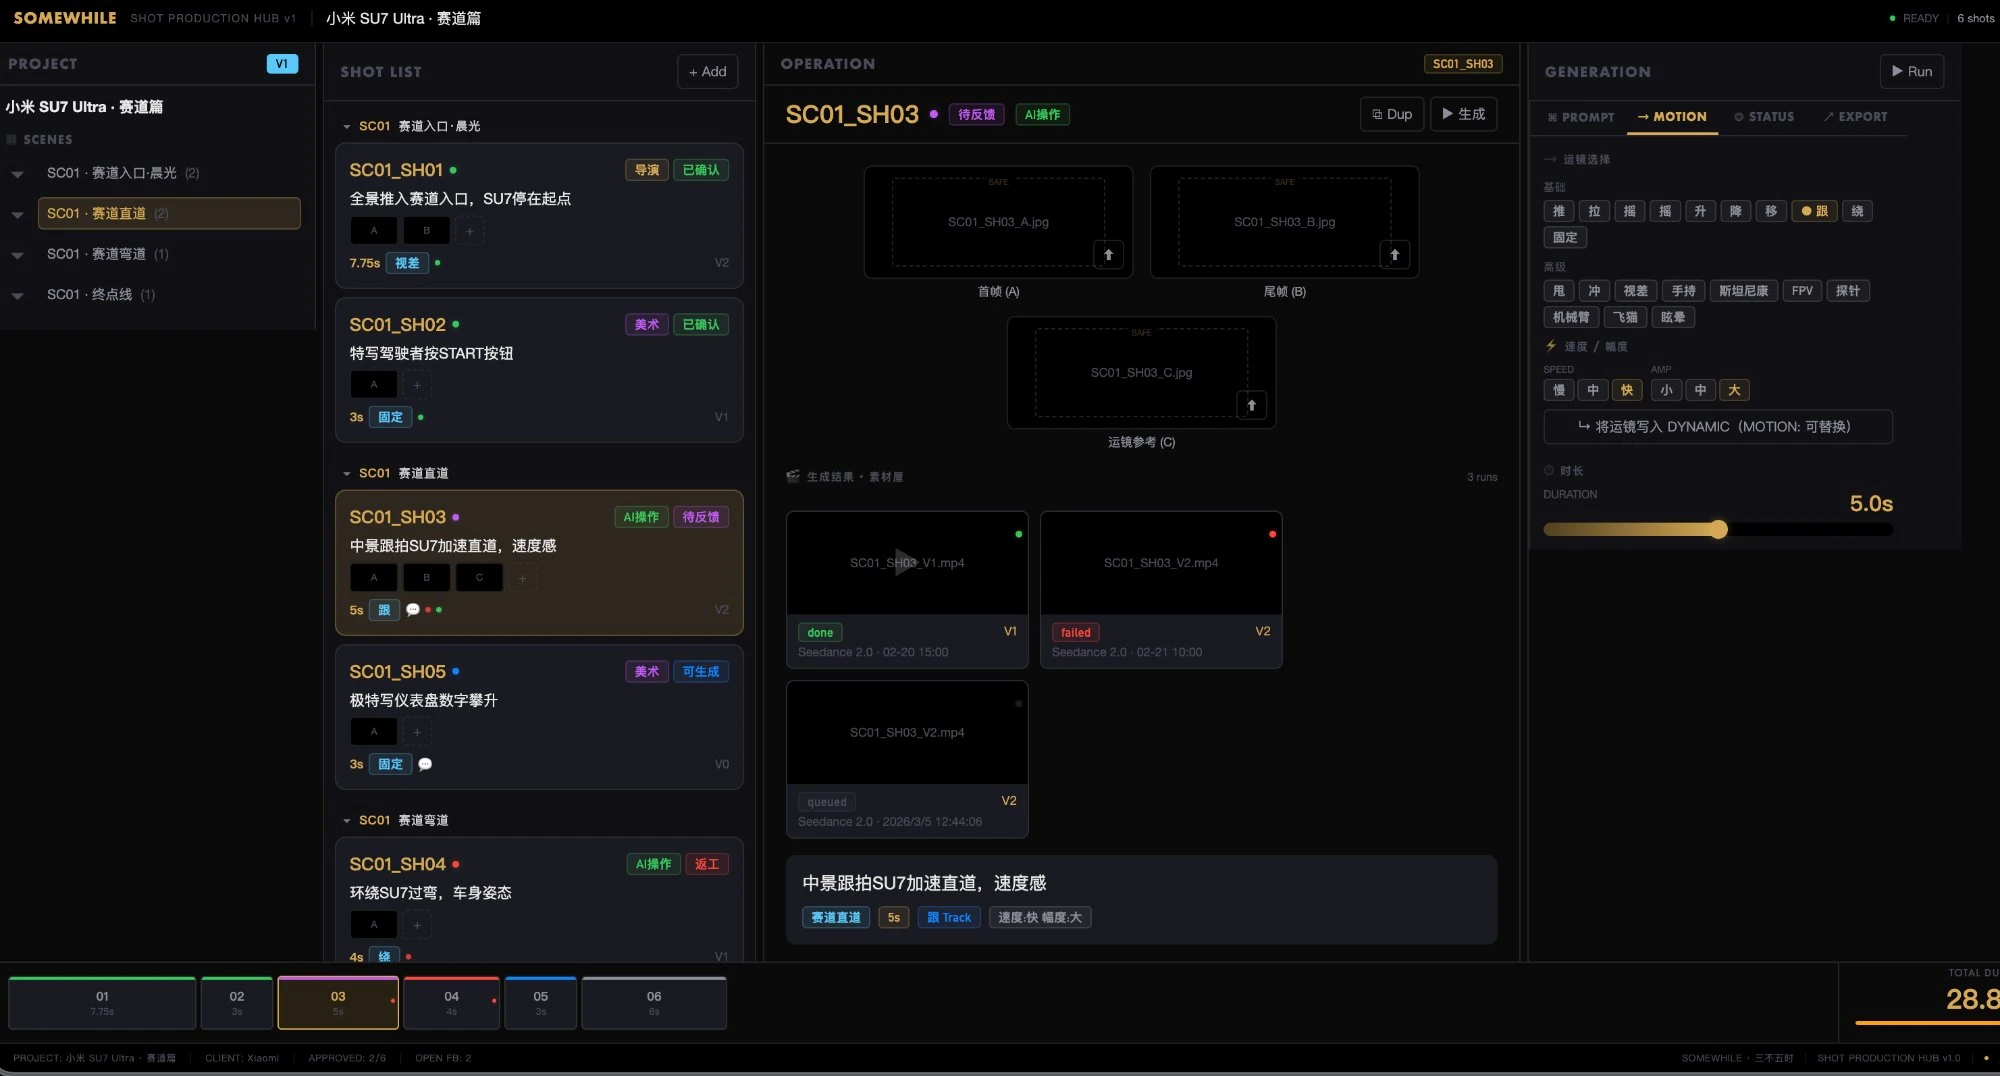Collapse the SC01 · 赛道入口·晨光 scene in sidebar
Viewport: 2000px width, 1076px height.
tap(18, 174)
